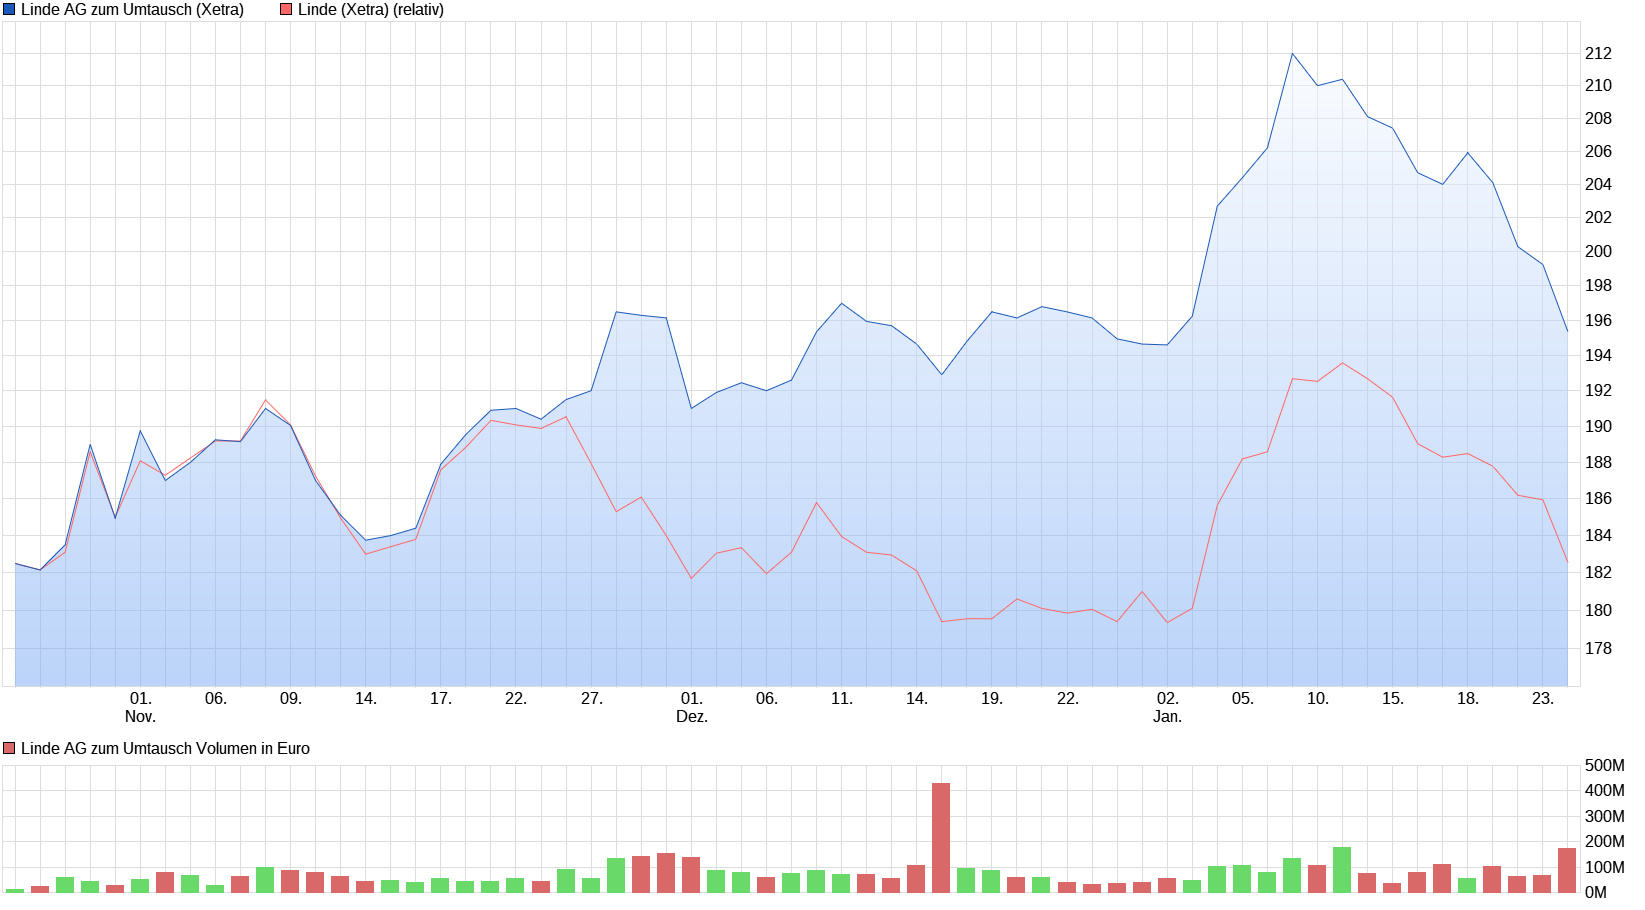Open the Nov. axis label

click(x=140, y=716)
